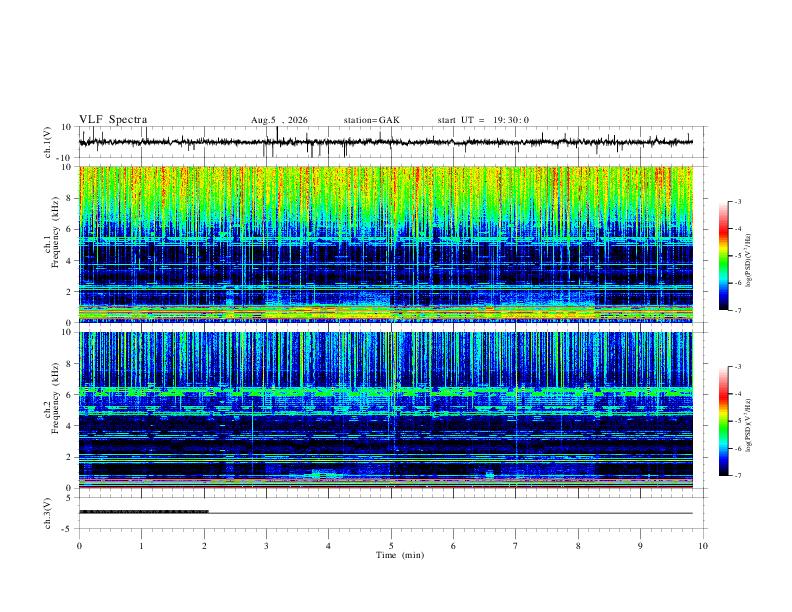792x612 pixels.
Task: Click the -3 label on upper colorbar
Action: pos(738,201)
